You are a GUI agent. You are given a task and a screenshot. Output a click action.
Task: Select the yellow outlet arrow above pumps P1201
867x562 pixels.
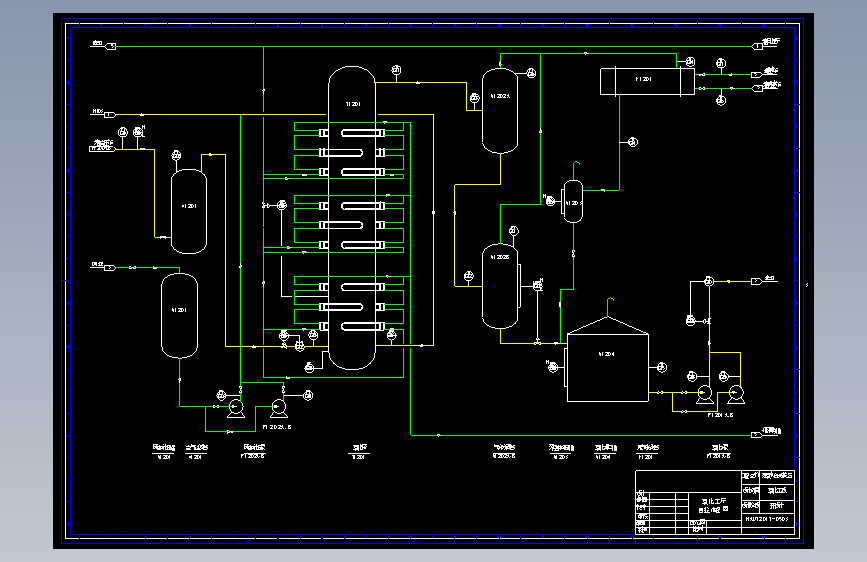(x=757, y=282)
